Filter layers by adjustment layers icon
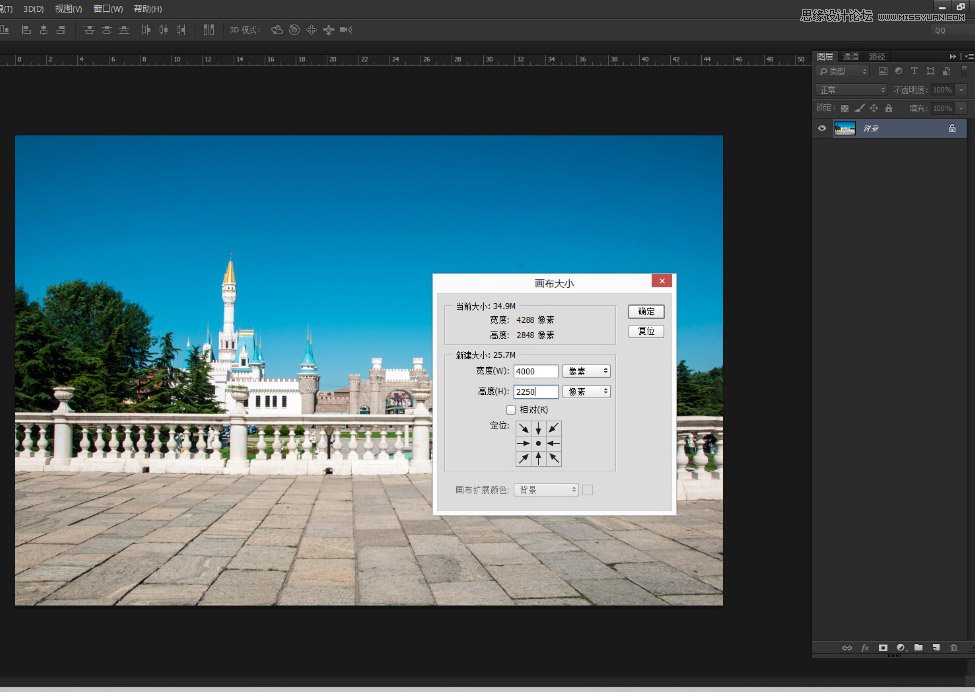 (x=899, y=72)
